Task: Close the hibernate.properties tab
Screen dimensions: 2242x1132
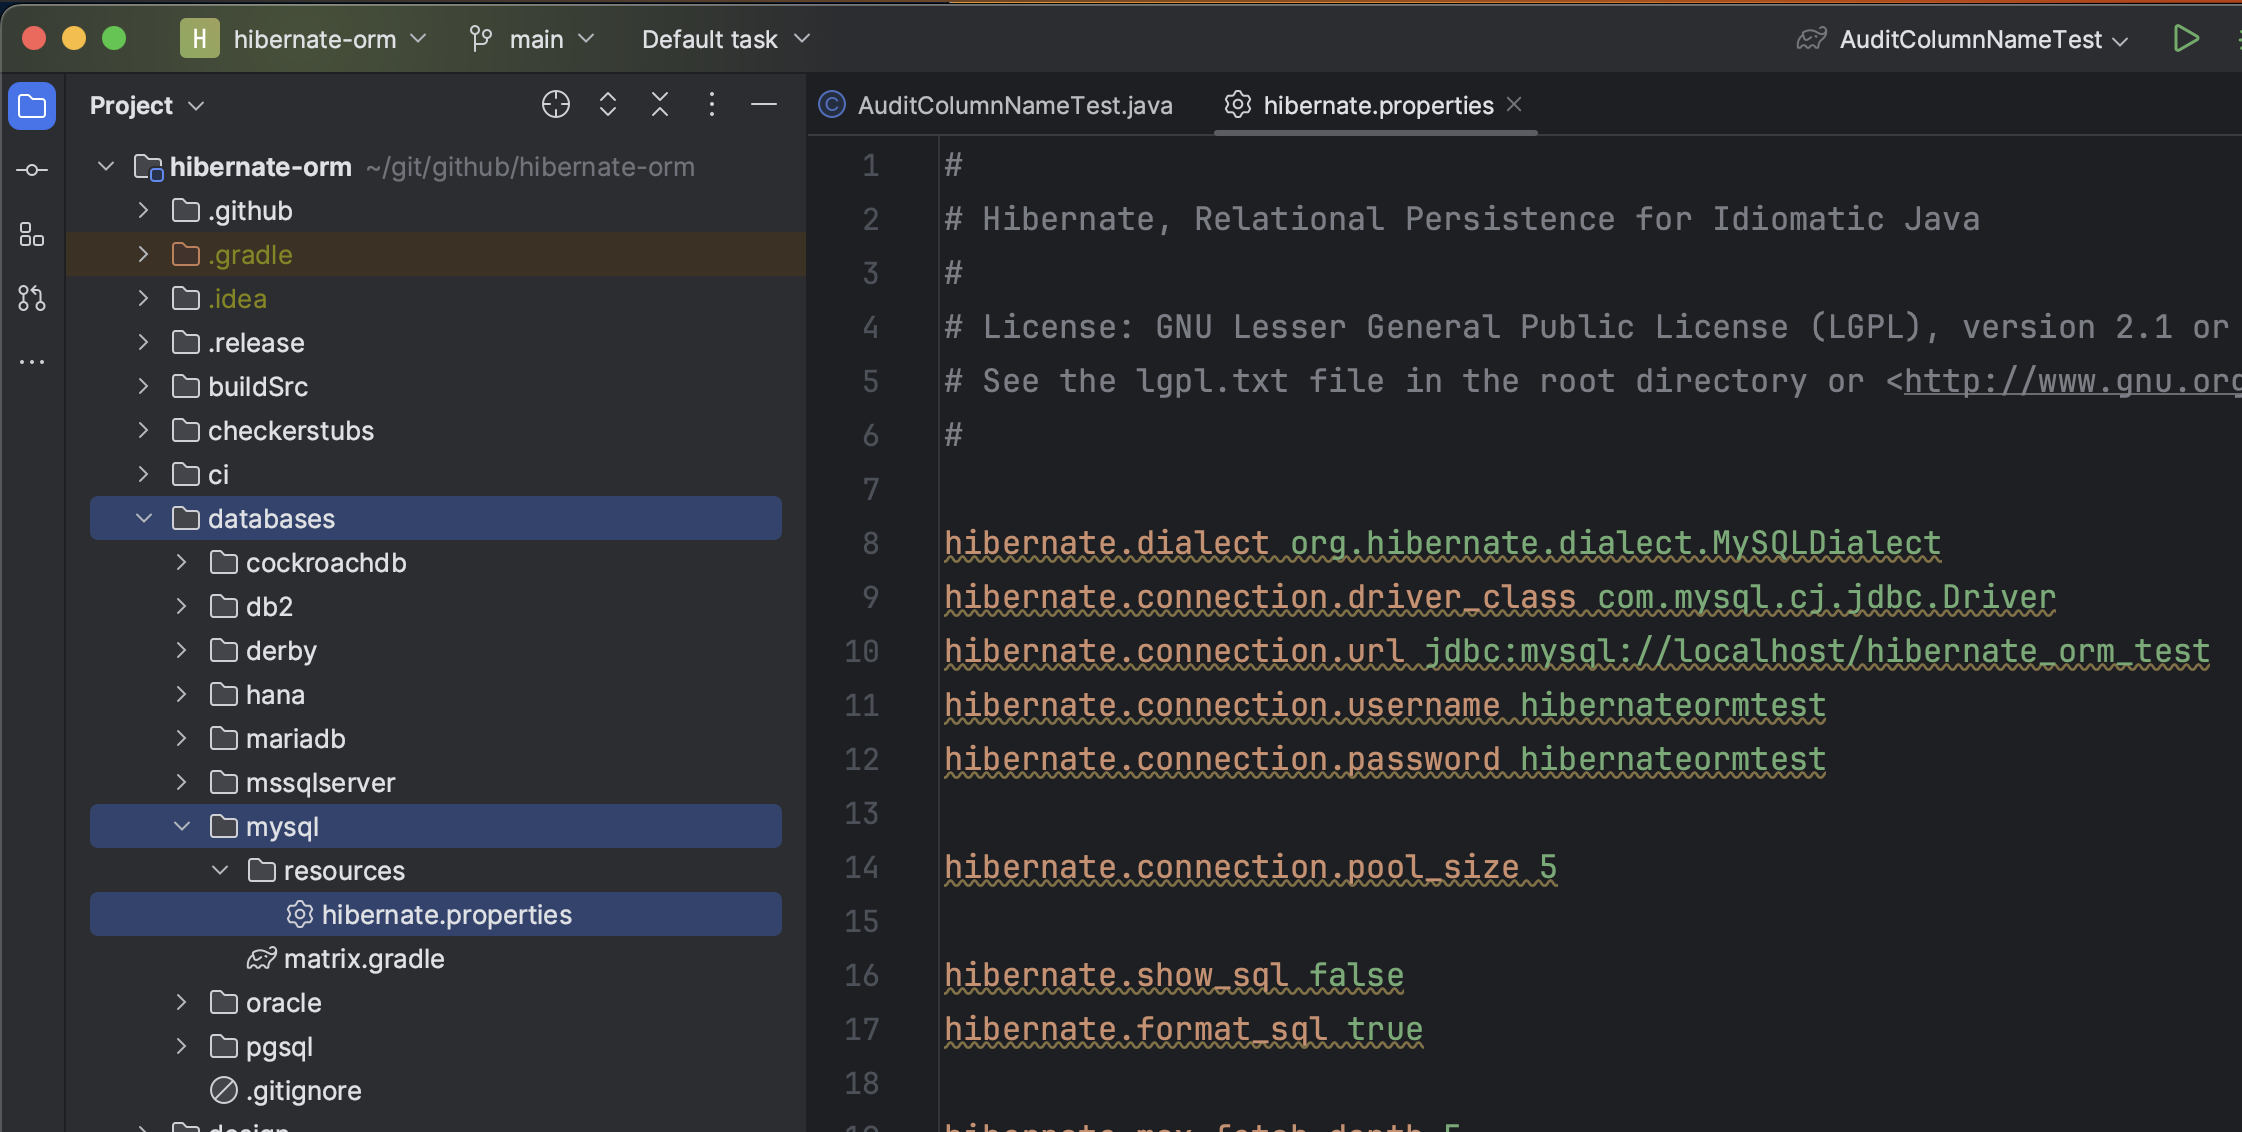Action: (x=1514, y=104)
